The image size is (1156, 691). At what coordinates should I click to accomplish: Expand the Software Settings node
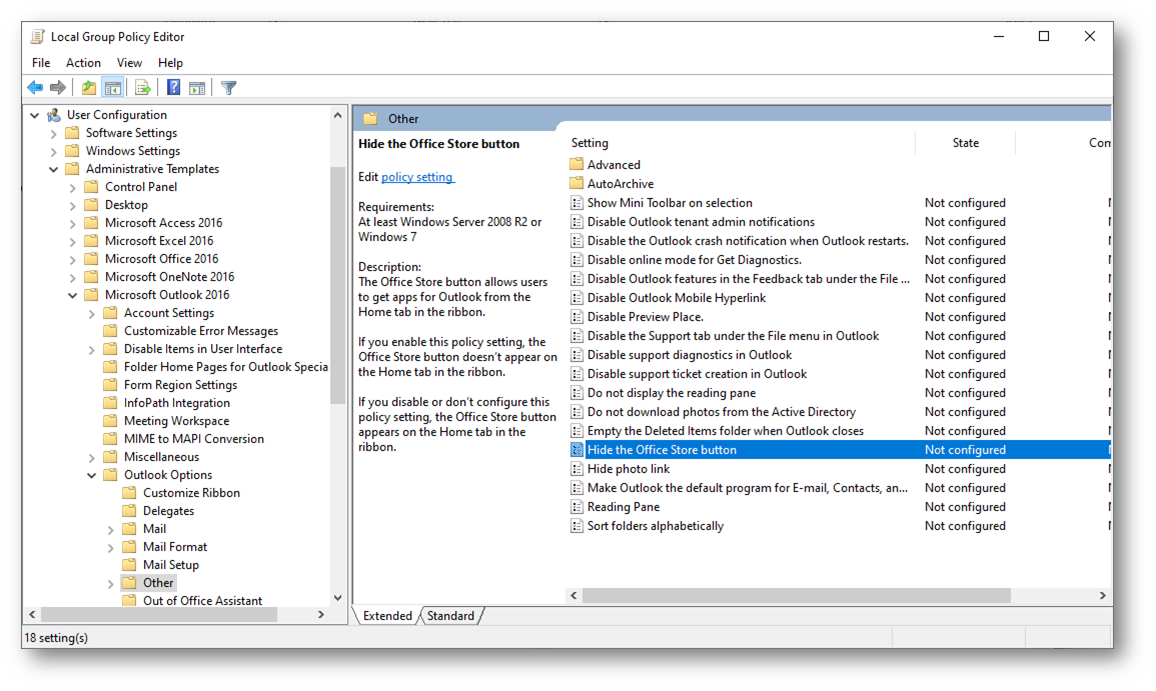[x=53, y=133]
